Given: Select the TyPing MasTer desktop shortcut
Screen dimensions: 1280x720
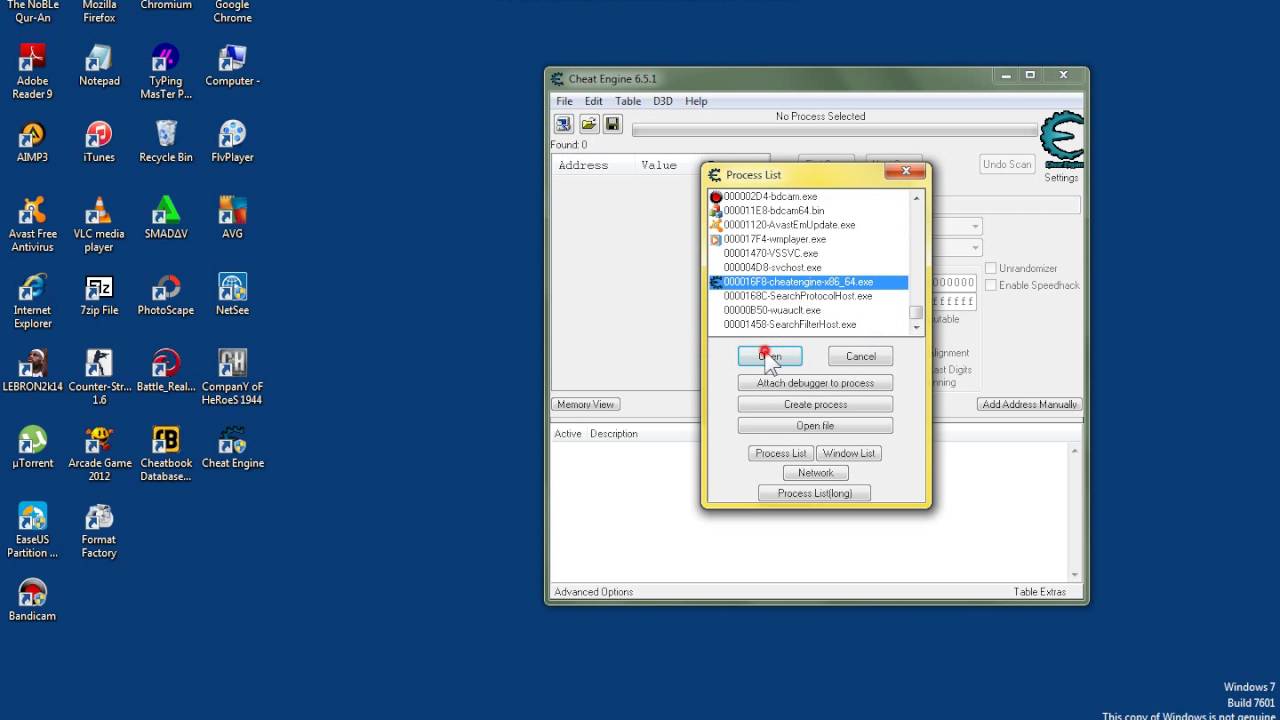Looking at the screenshot, I should coord(166,71).
